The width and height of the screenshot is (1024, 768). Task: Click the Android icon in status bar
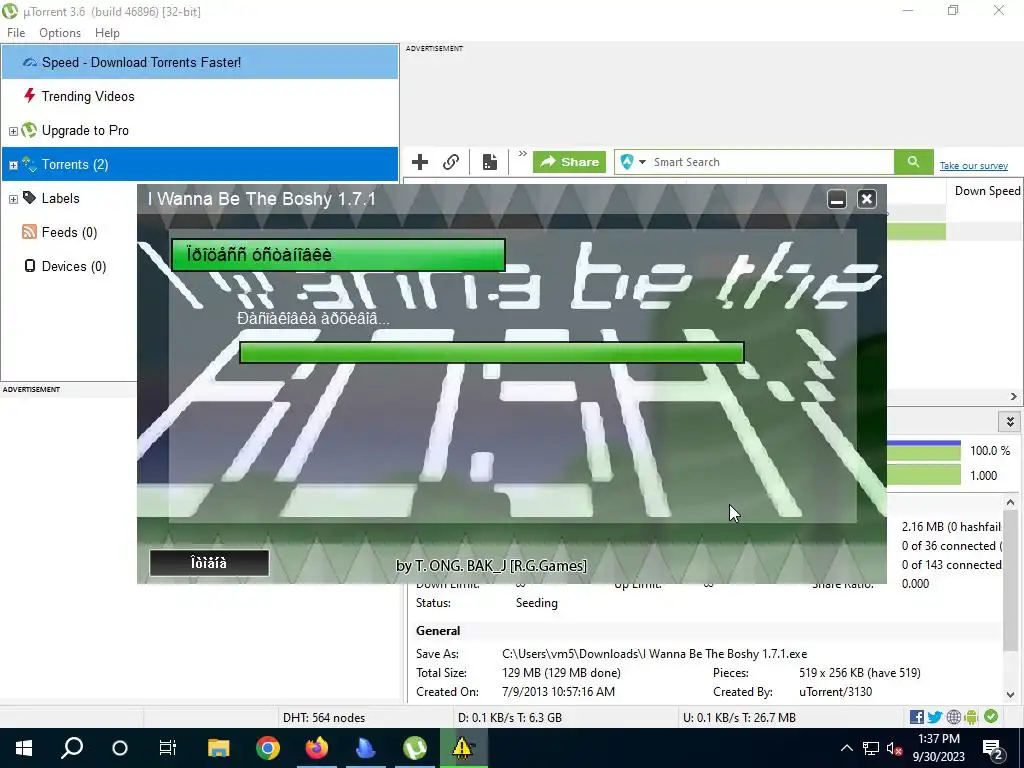971,717
